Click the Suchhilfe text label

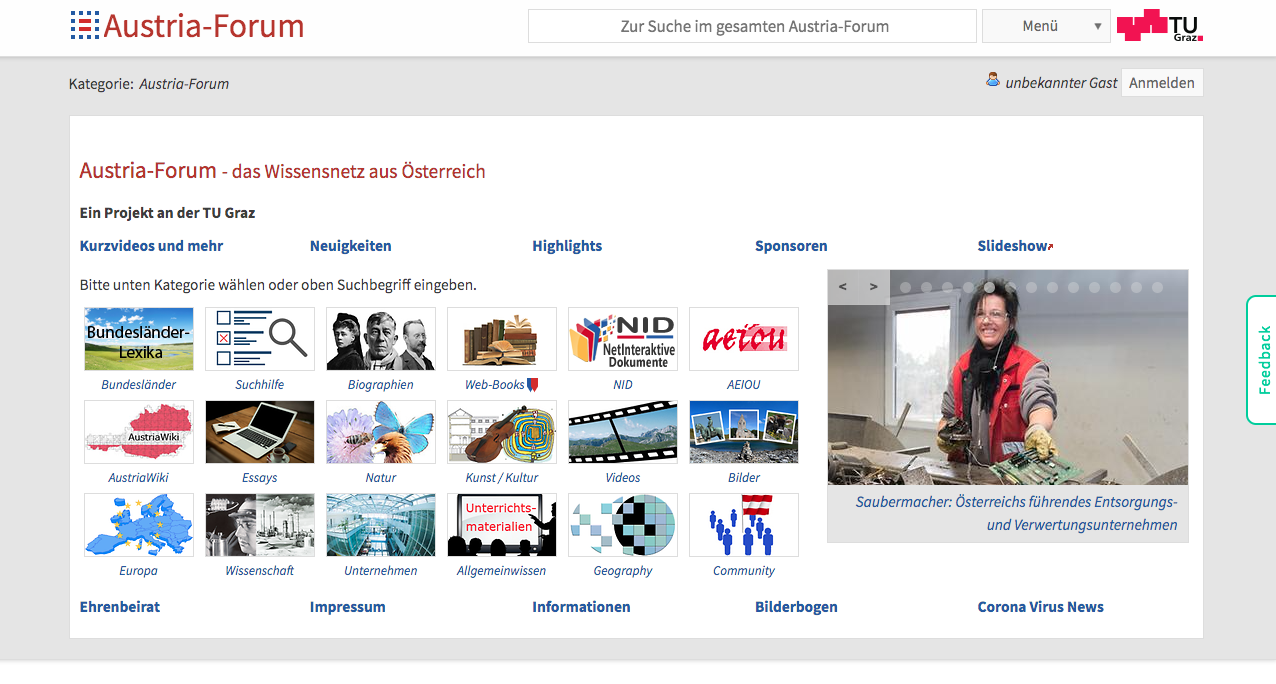tap(260, 385)
